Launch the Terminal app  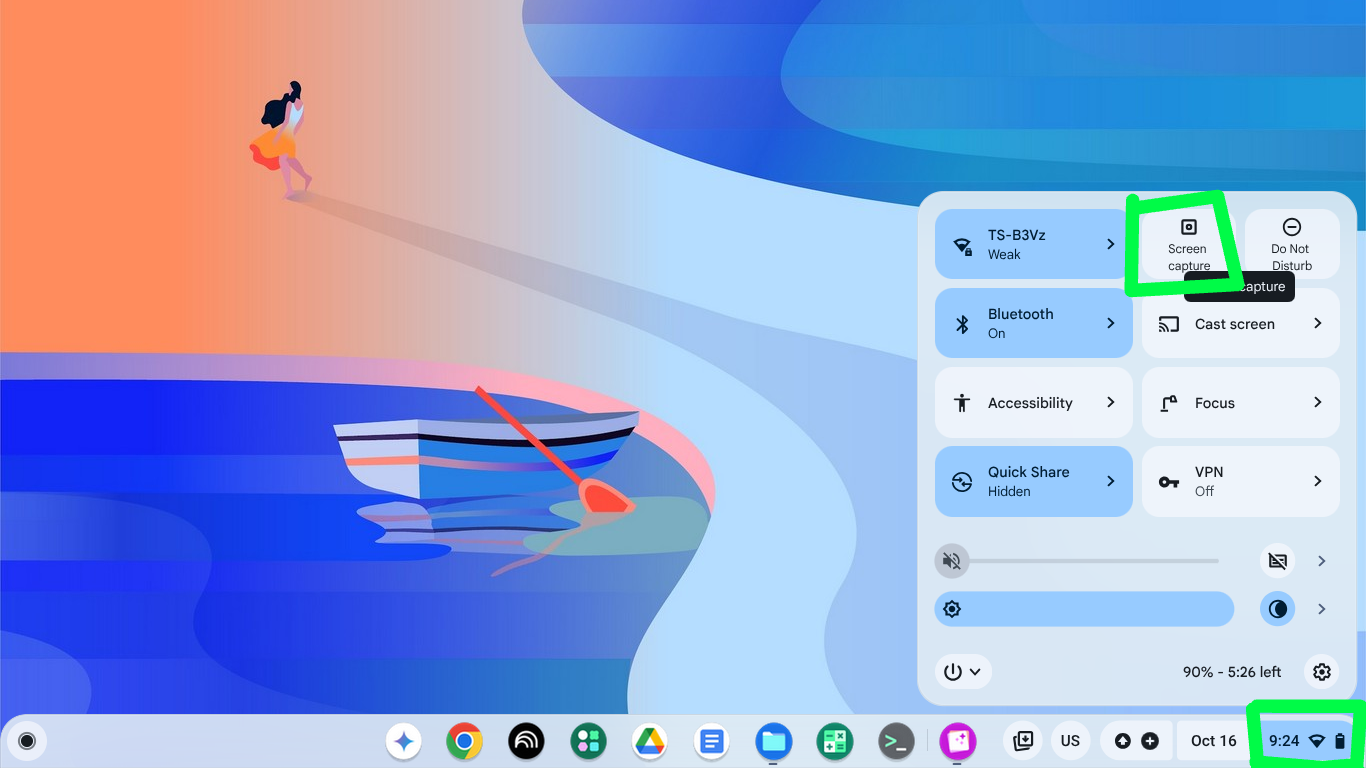[896, 741]
